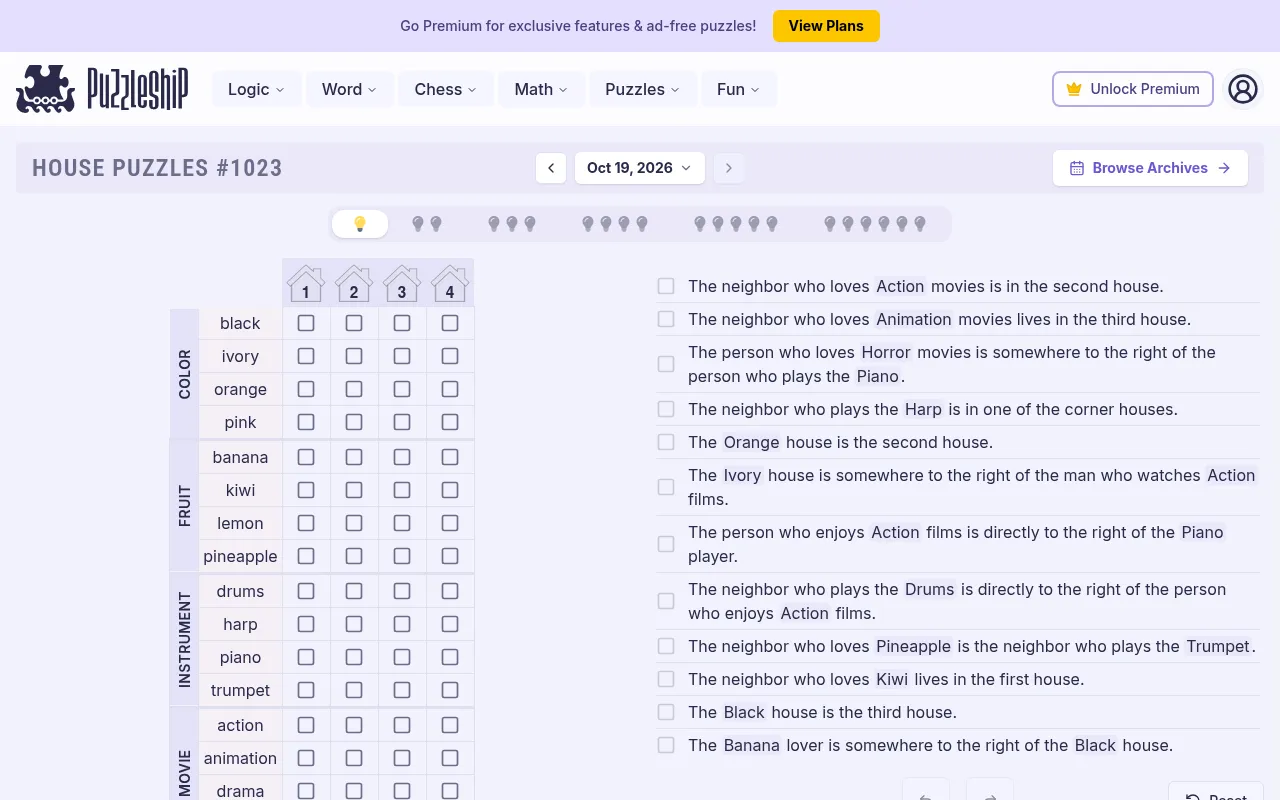Check harp instrument for house 4
This screenshot has height=800, width=1280.
(450, 624)
